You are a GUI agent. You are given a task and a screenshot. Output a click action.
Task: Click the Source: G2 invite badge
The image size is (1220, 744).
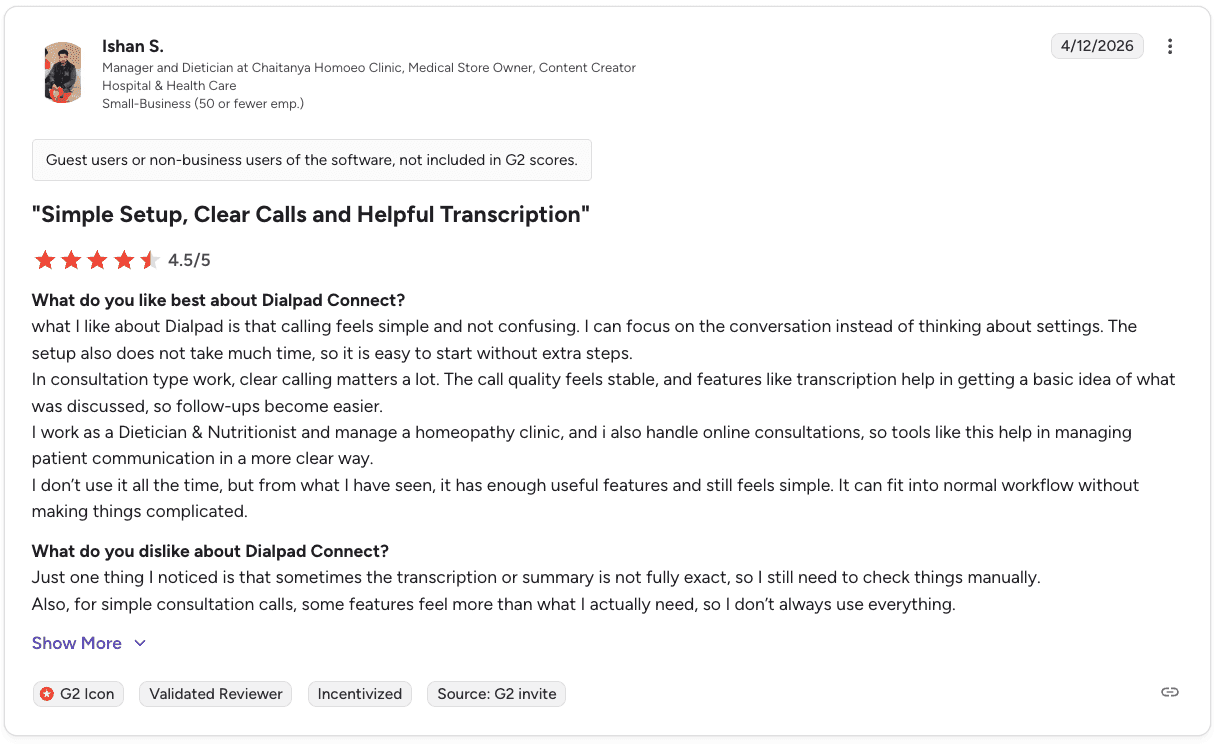(496, 694)
